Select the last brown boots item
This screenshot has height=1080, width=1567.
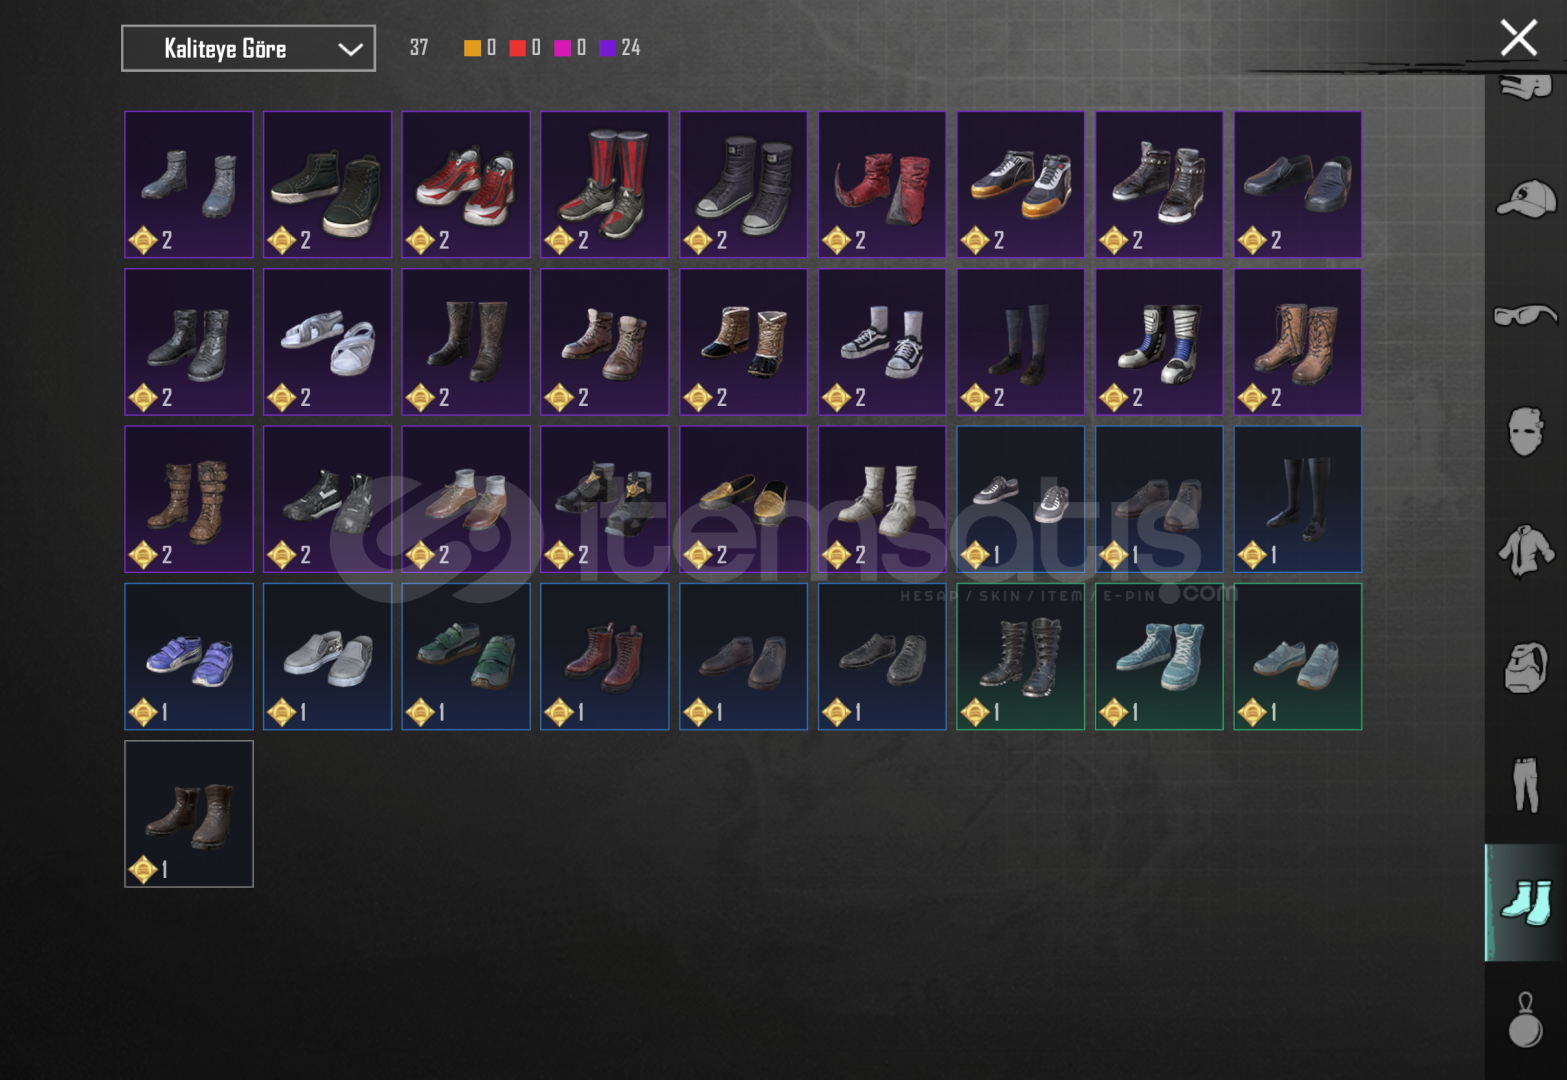pos(189,813)
